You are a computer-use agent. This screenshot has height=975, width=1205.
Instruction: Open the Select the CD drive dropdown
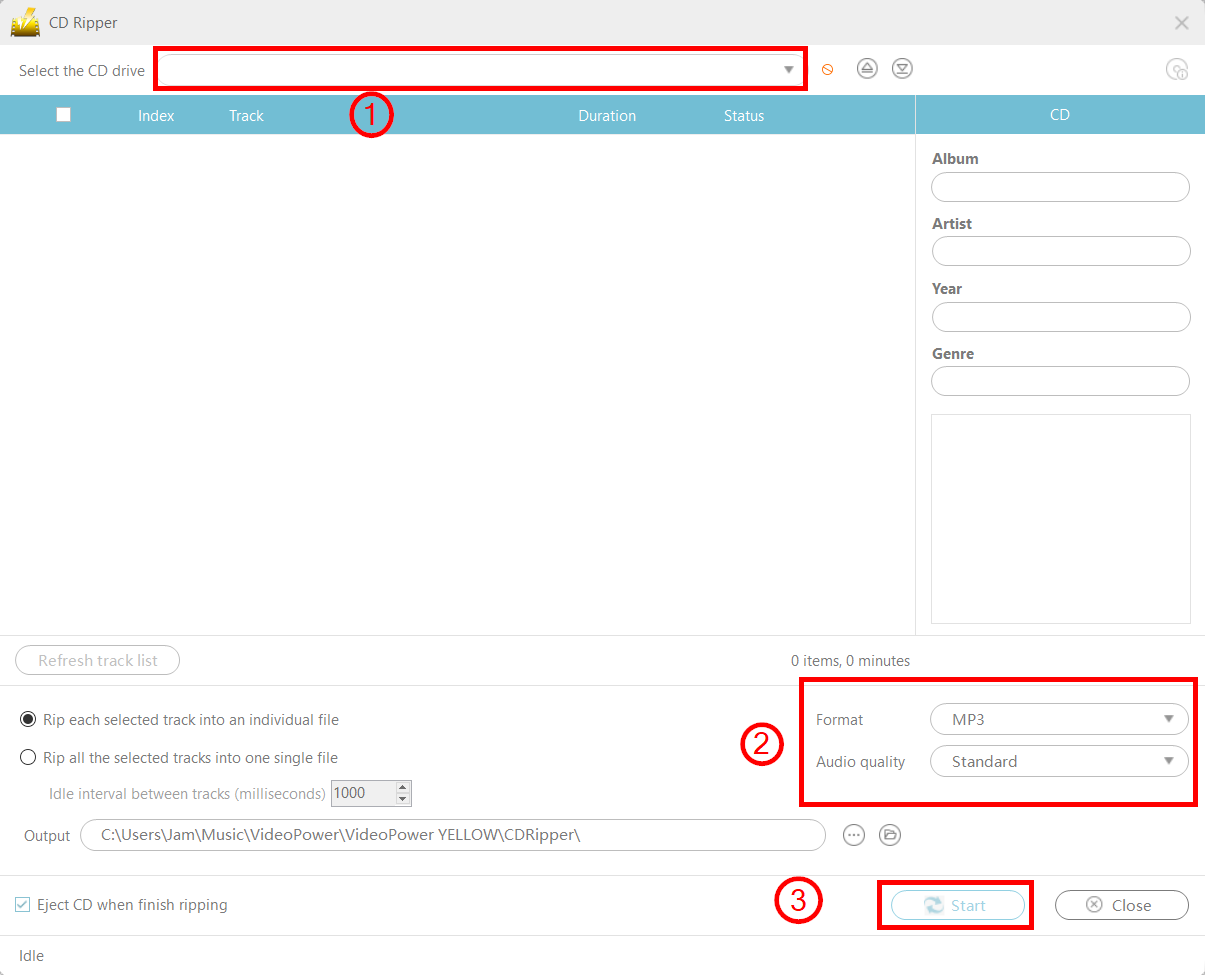[480, 69]
